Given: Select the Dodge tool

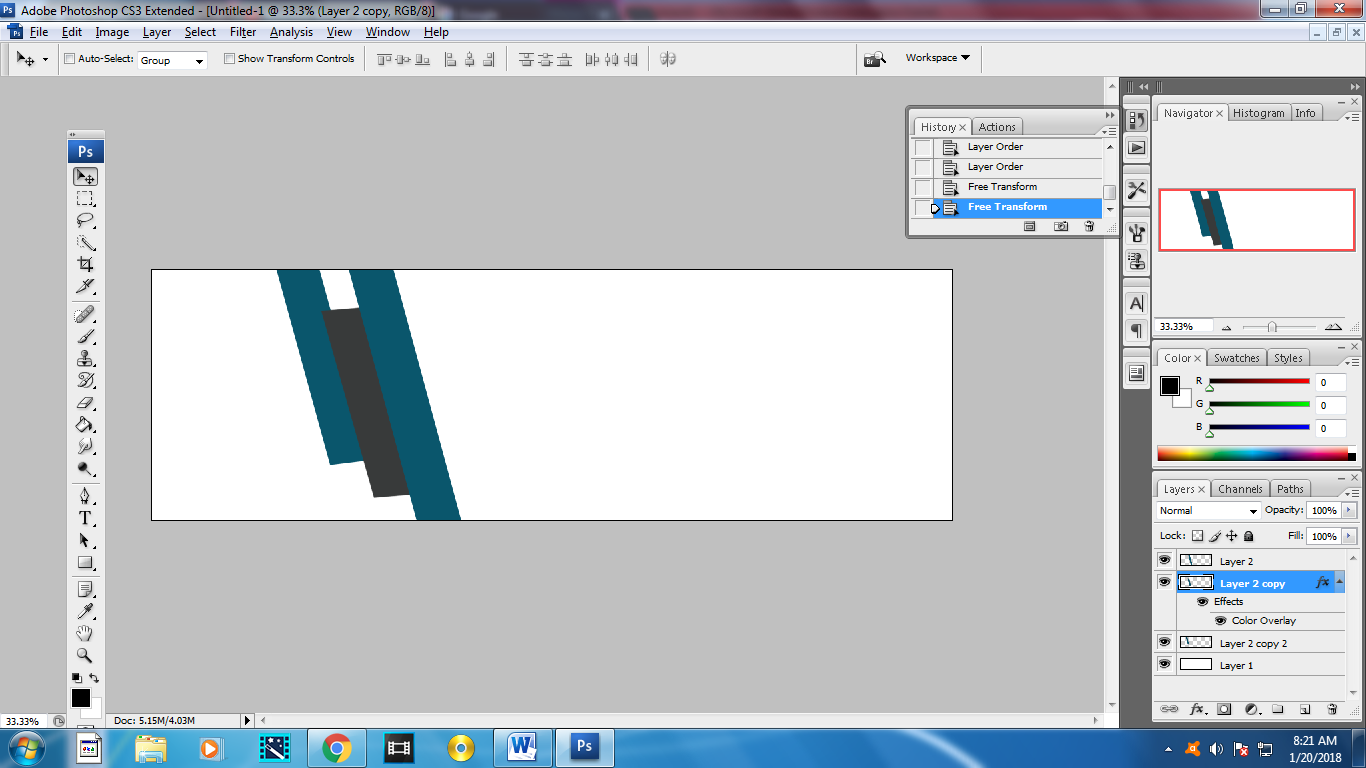Looking at the screenshot, I should [x=85, y=469].
